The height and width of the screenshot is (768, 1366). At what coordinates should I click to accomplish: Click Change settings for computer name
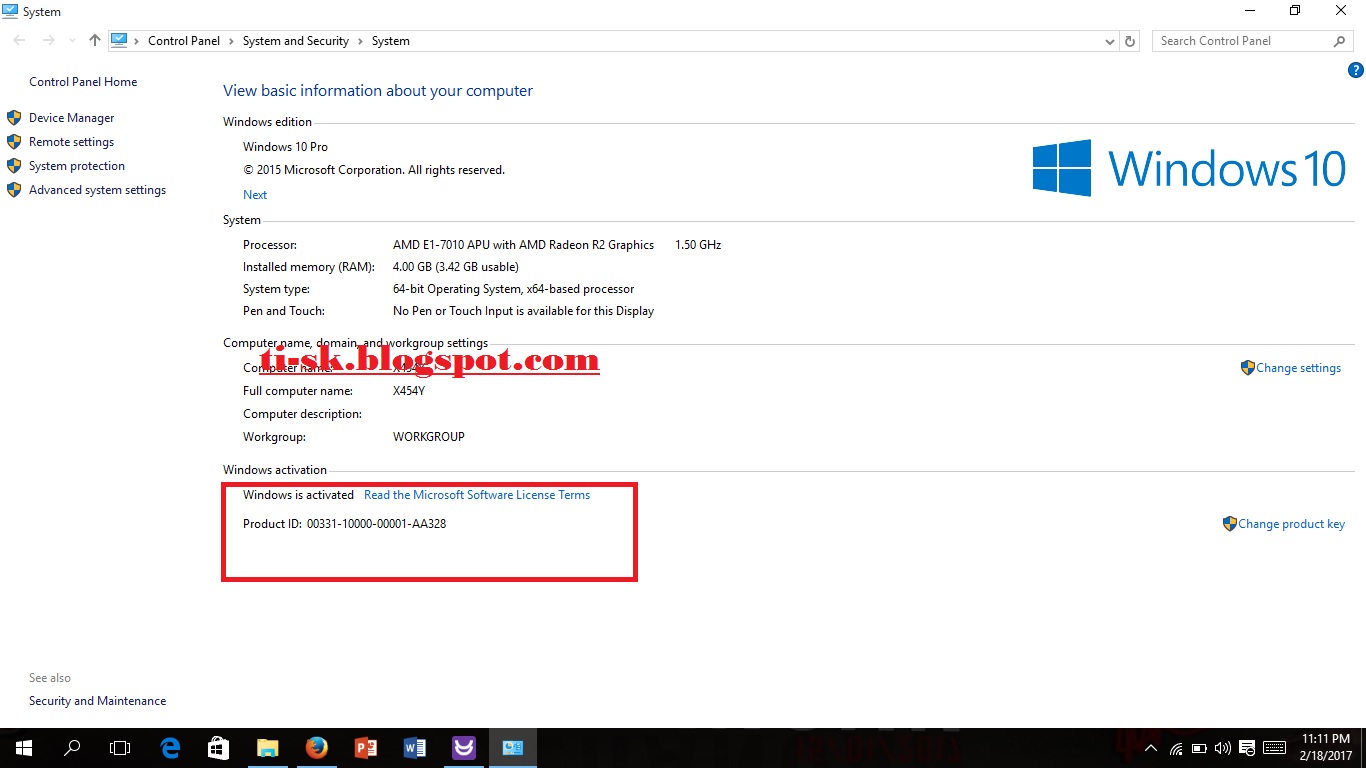pyautogui.click(x=1298, y=368)
